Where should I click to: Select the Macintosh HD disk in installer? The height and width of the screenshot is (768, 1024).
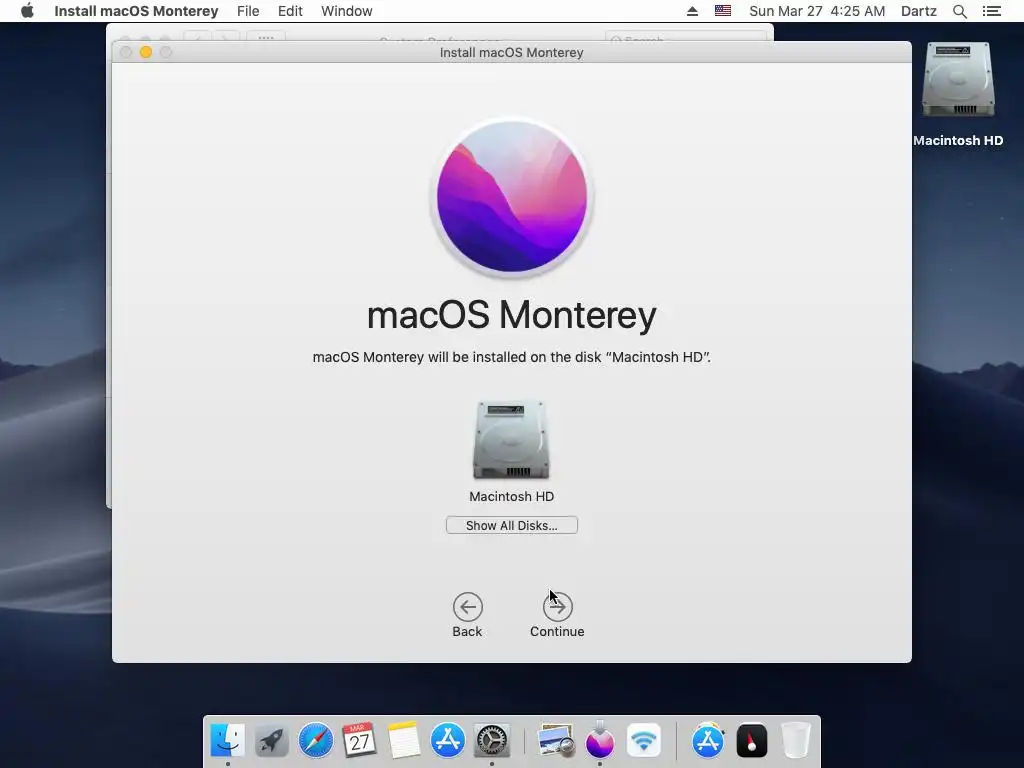pos(511,440)
